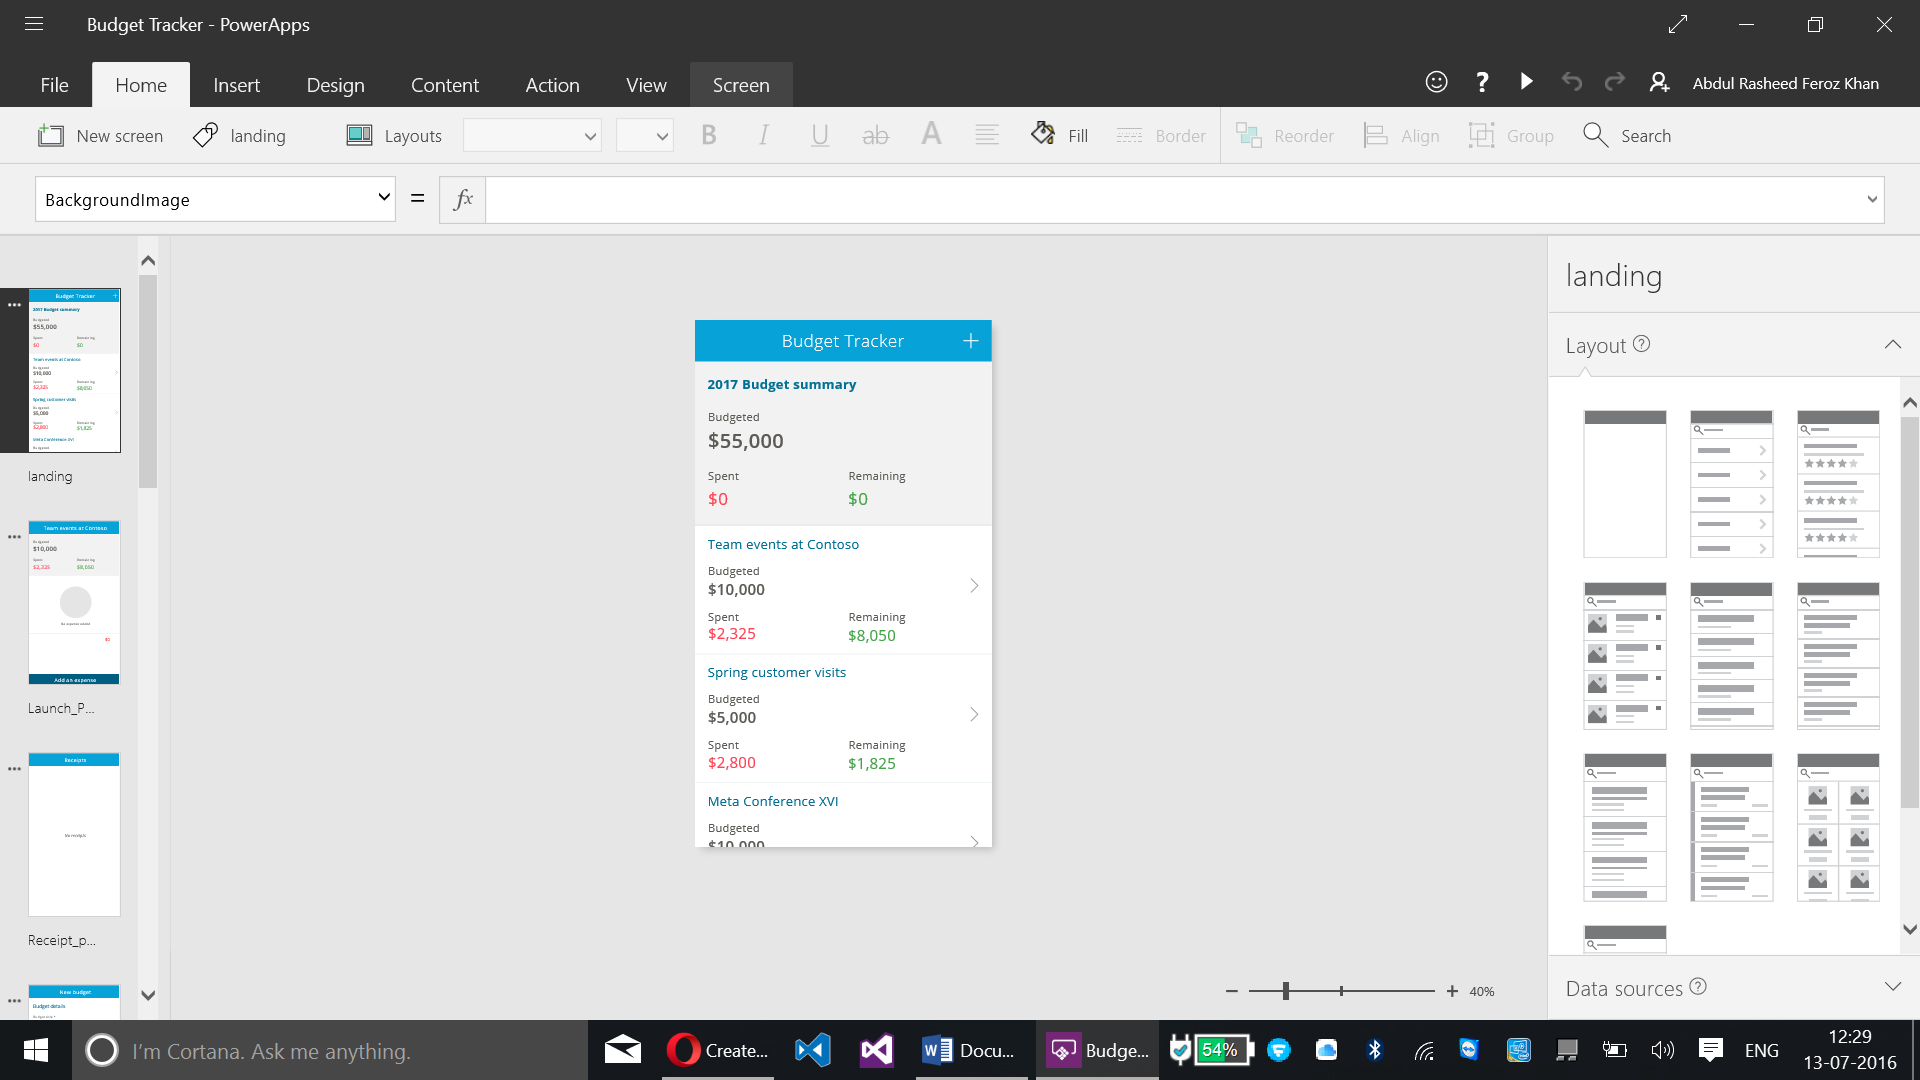Open Team events at Contoso chevron
This screenshot has height=1080, width=1920.
coord(974,586)
